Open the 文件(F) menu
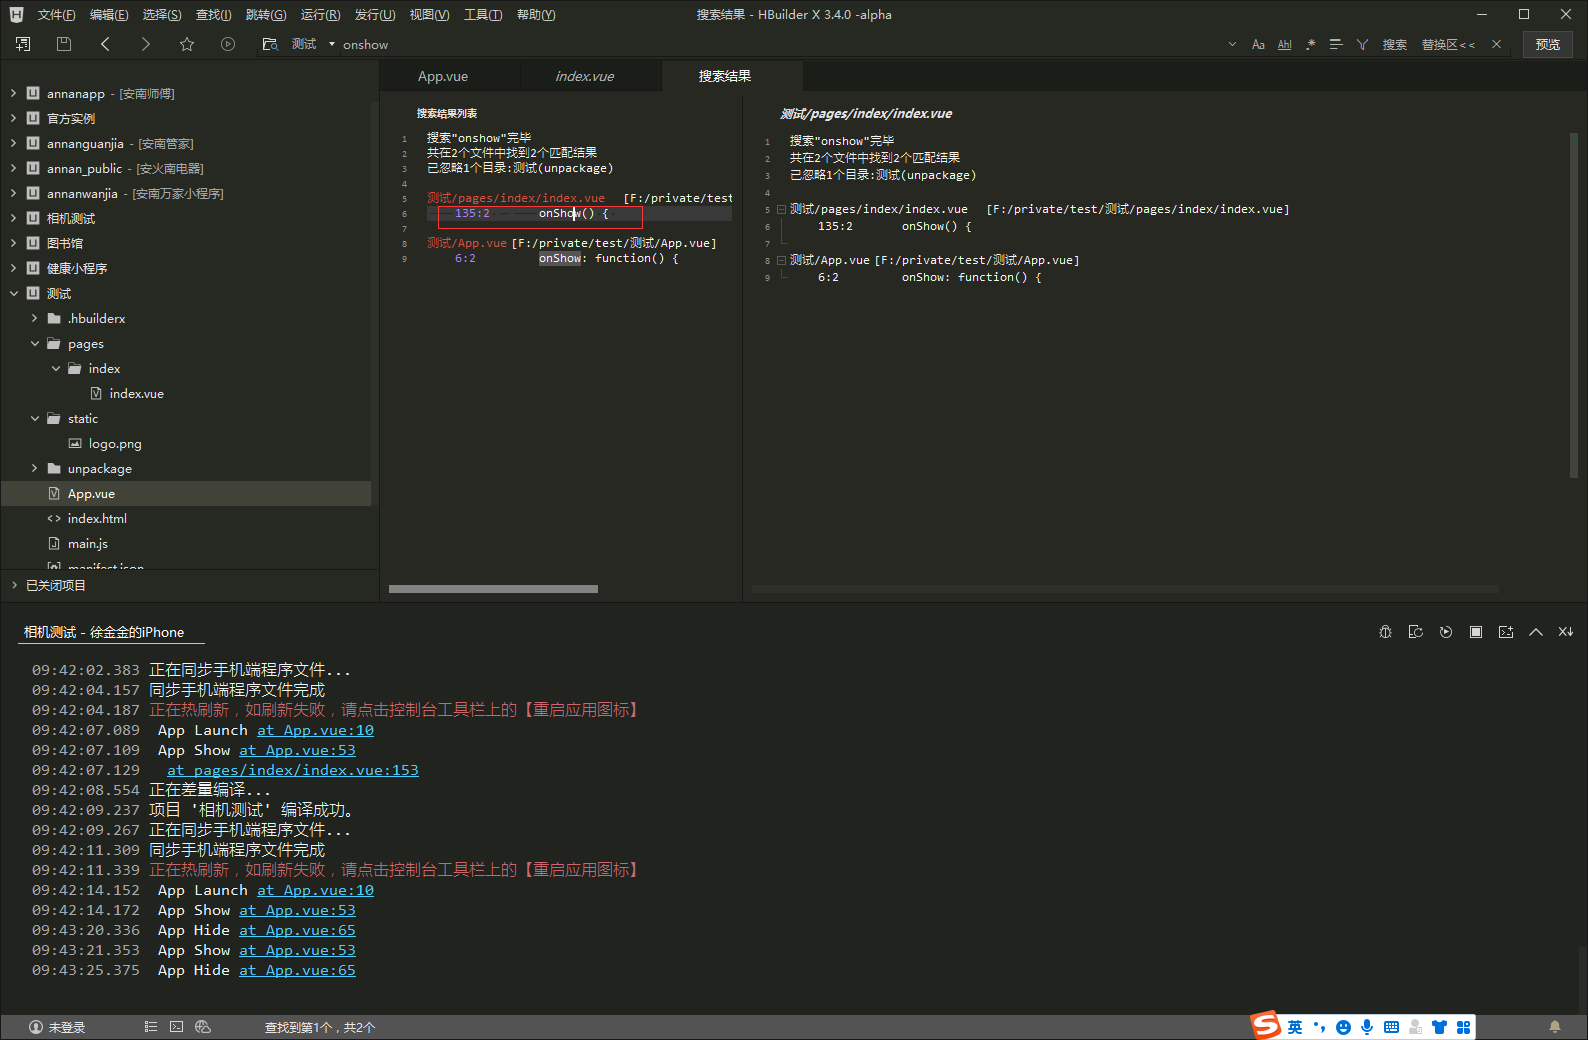1588x1040 pixels. pos(56,15)
